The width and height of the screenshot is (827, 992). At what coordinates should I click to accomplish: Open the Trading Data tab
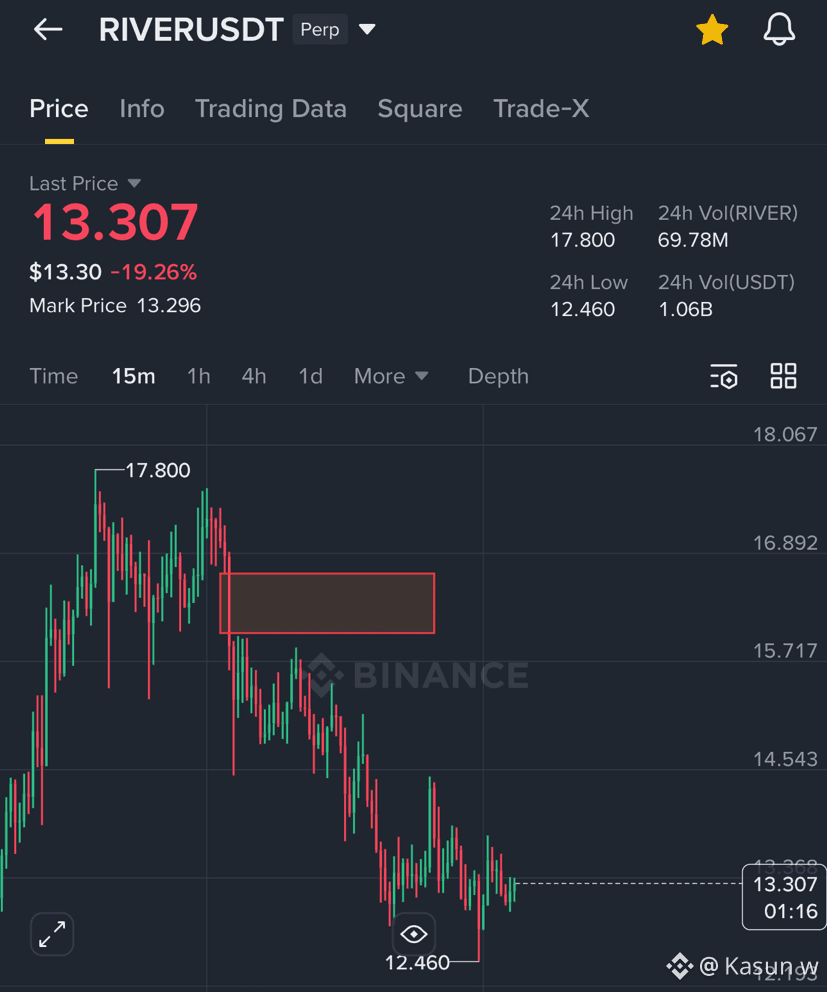(x=271, y=109)
